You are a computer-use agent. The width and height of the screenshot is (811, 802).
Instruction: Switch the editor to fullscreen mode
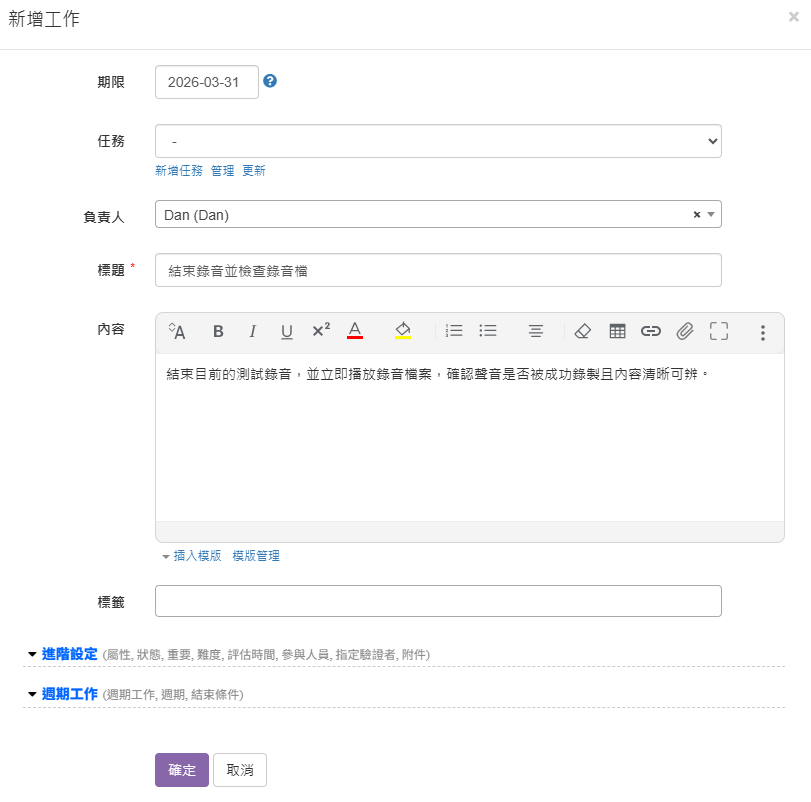pos(719,331)
